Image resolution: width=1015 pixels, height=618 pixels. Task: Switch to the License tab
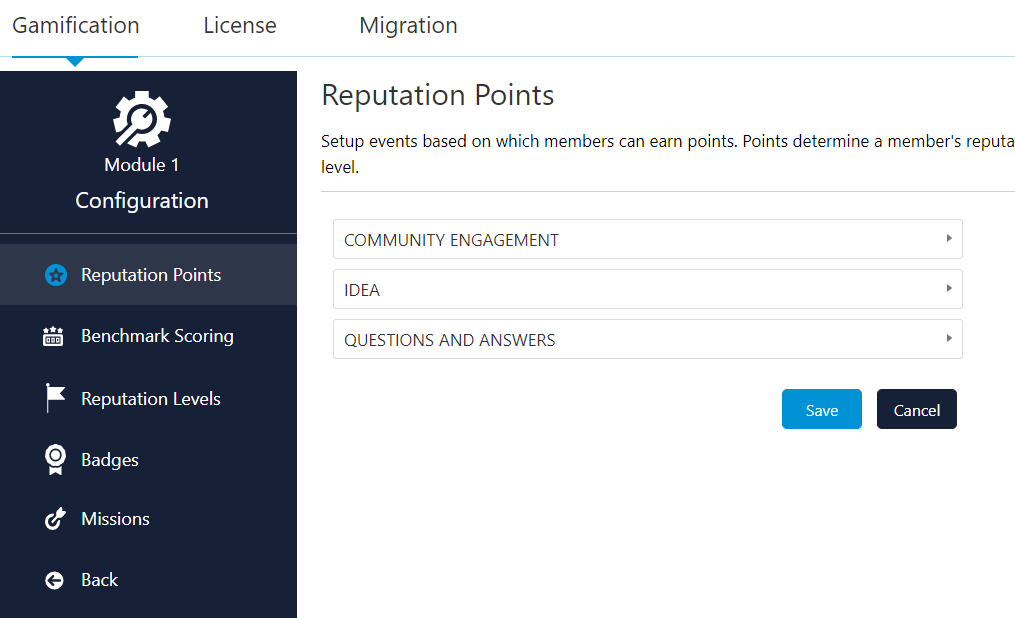(x=239, y=26)
